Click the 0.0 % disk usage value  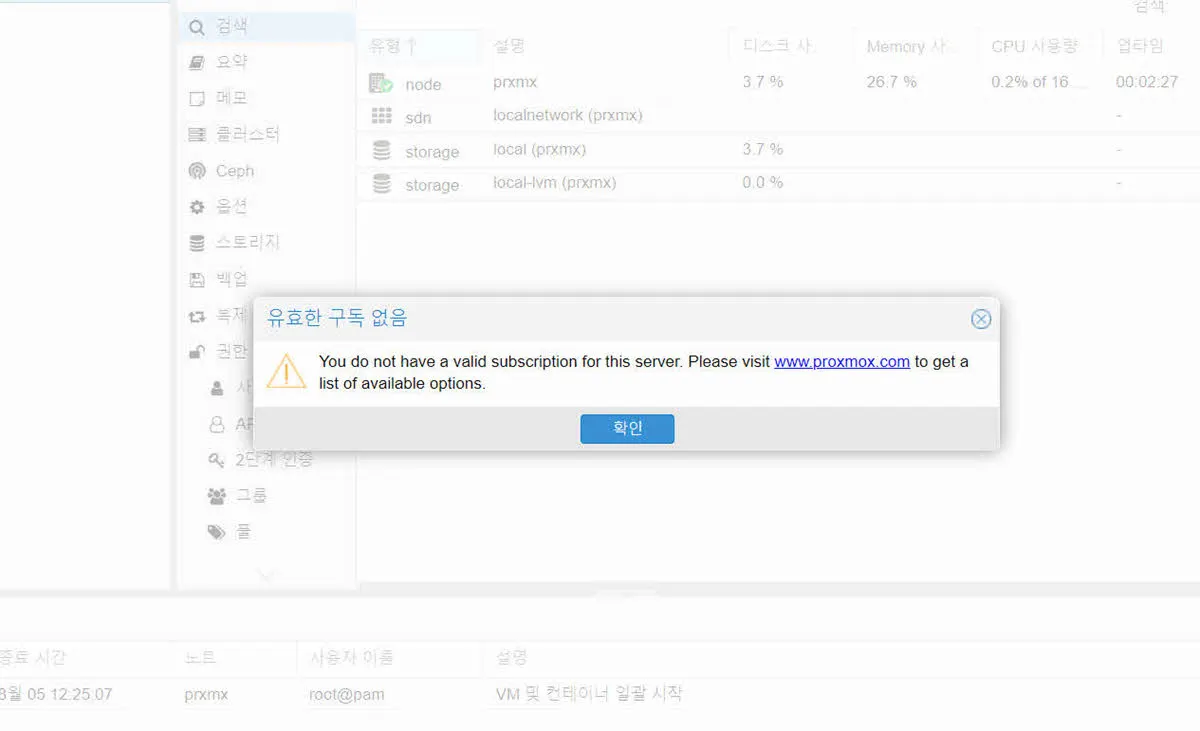(x=762, y=183)
